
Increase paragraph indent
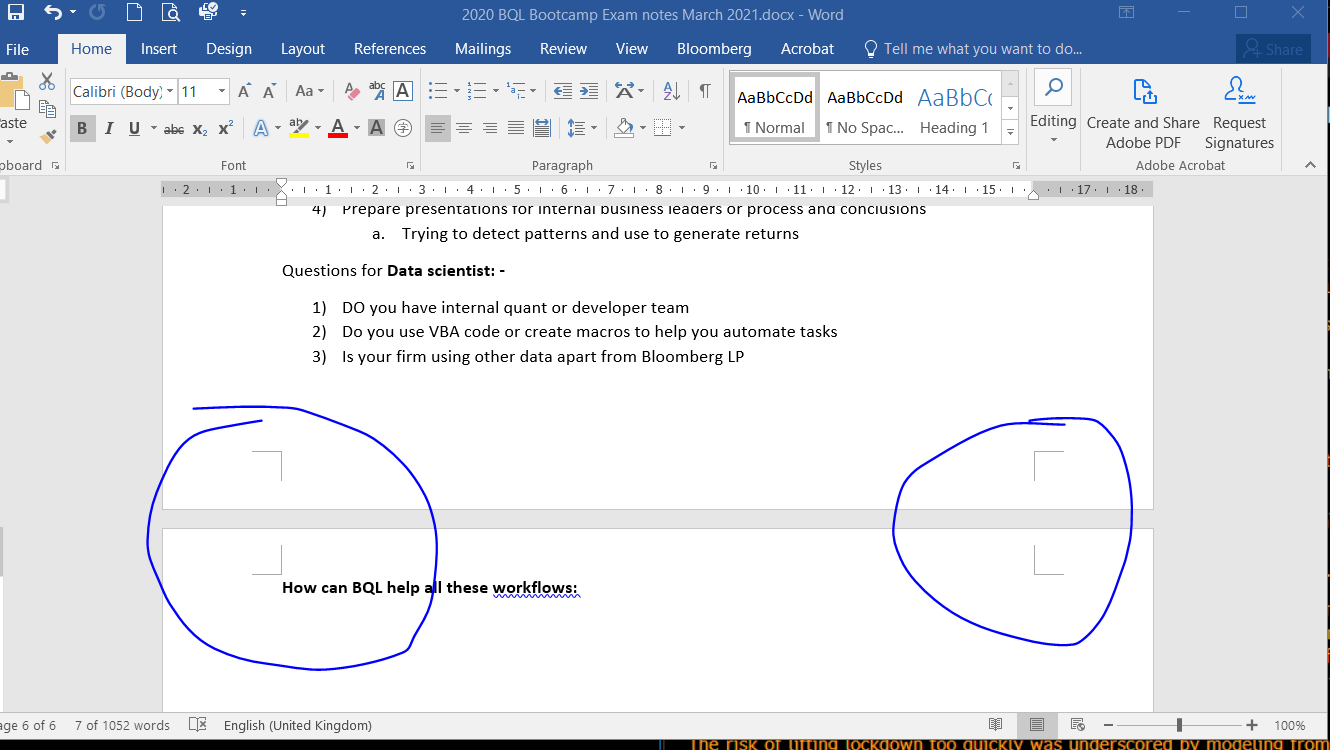click(589, 91)
